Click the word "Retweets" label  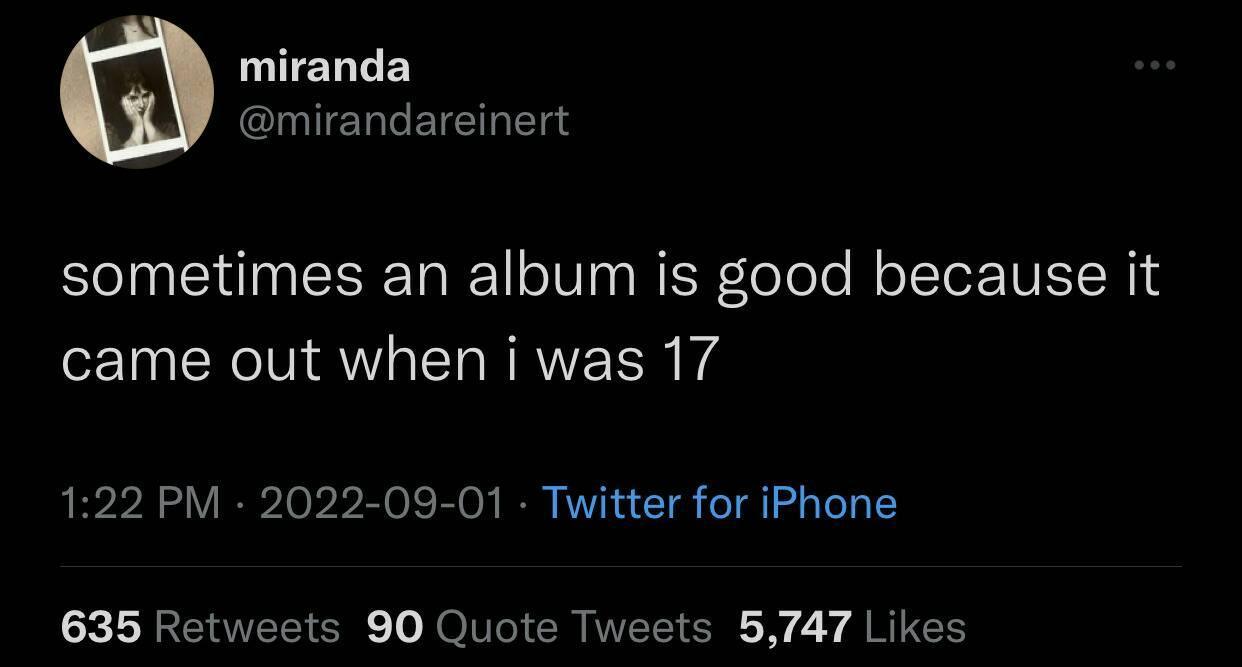(248, 627)
